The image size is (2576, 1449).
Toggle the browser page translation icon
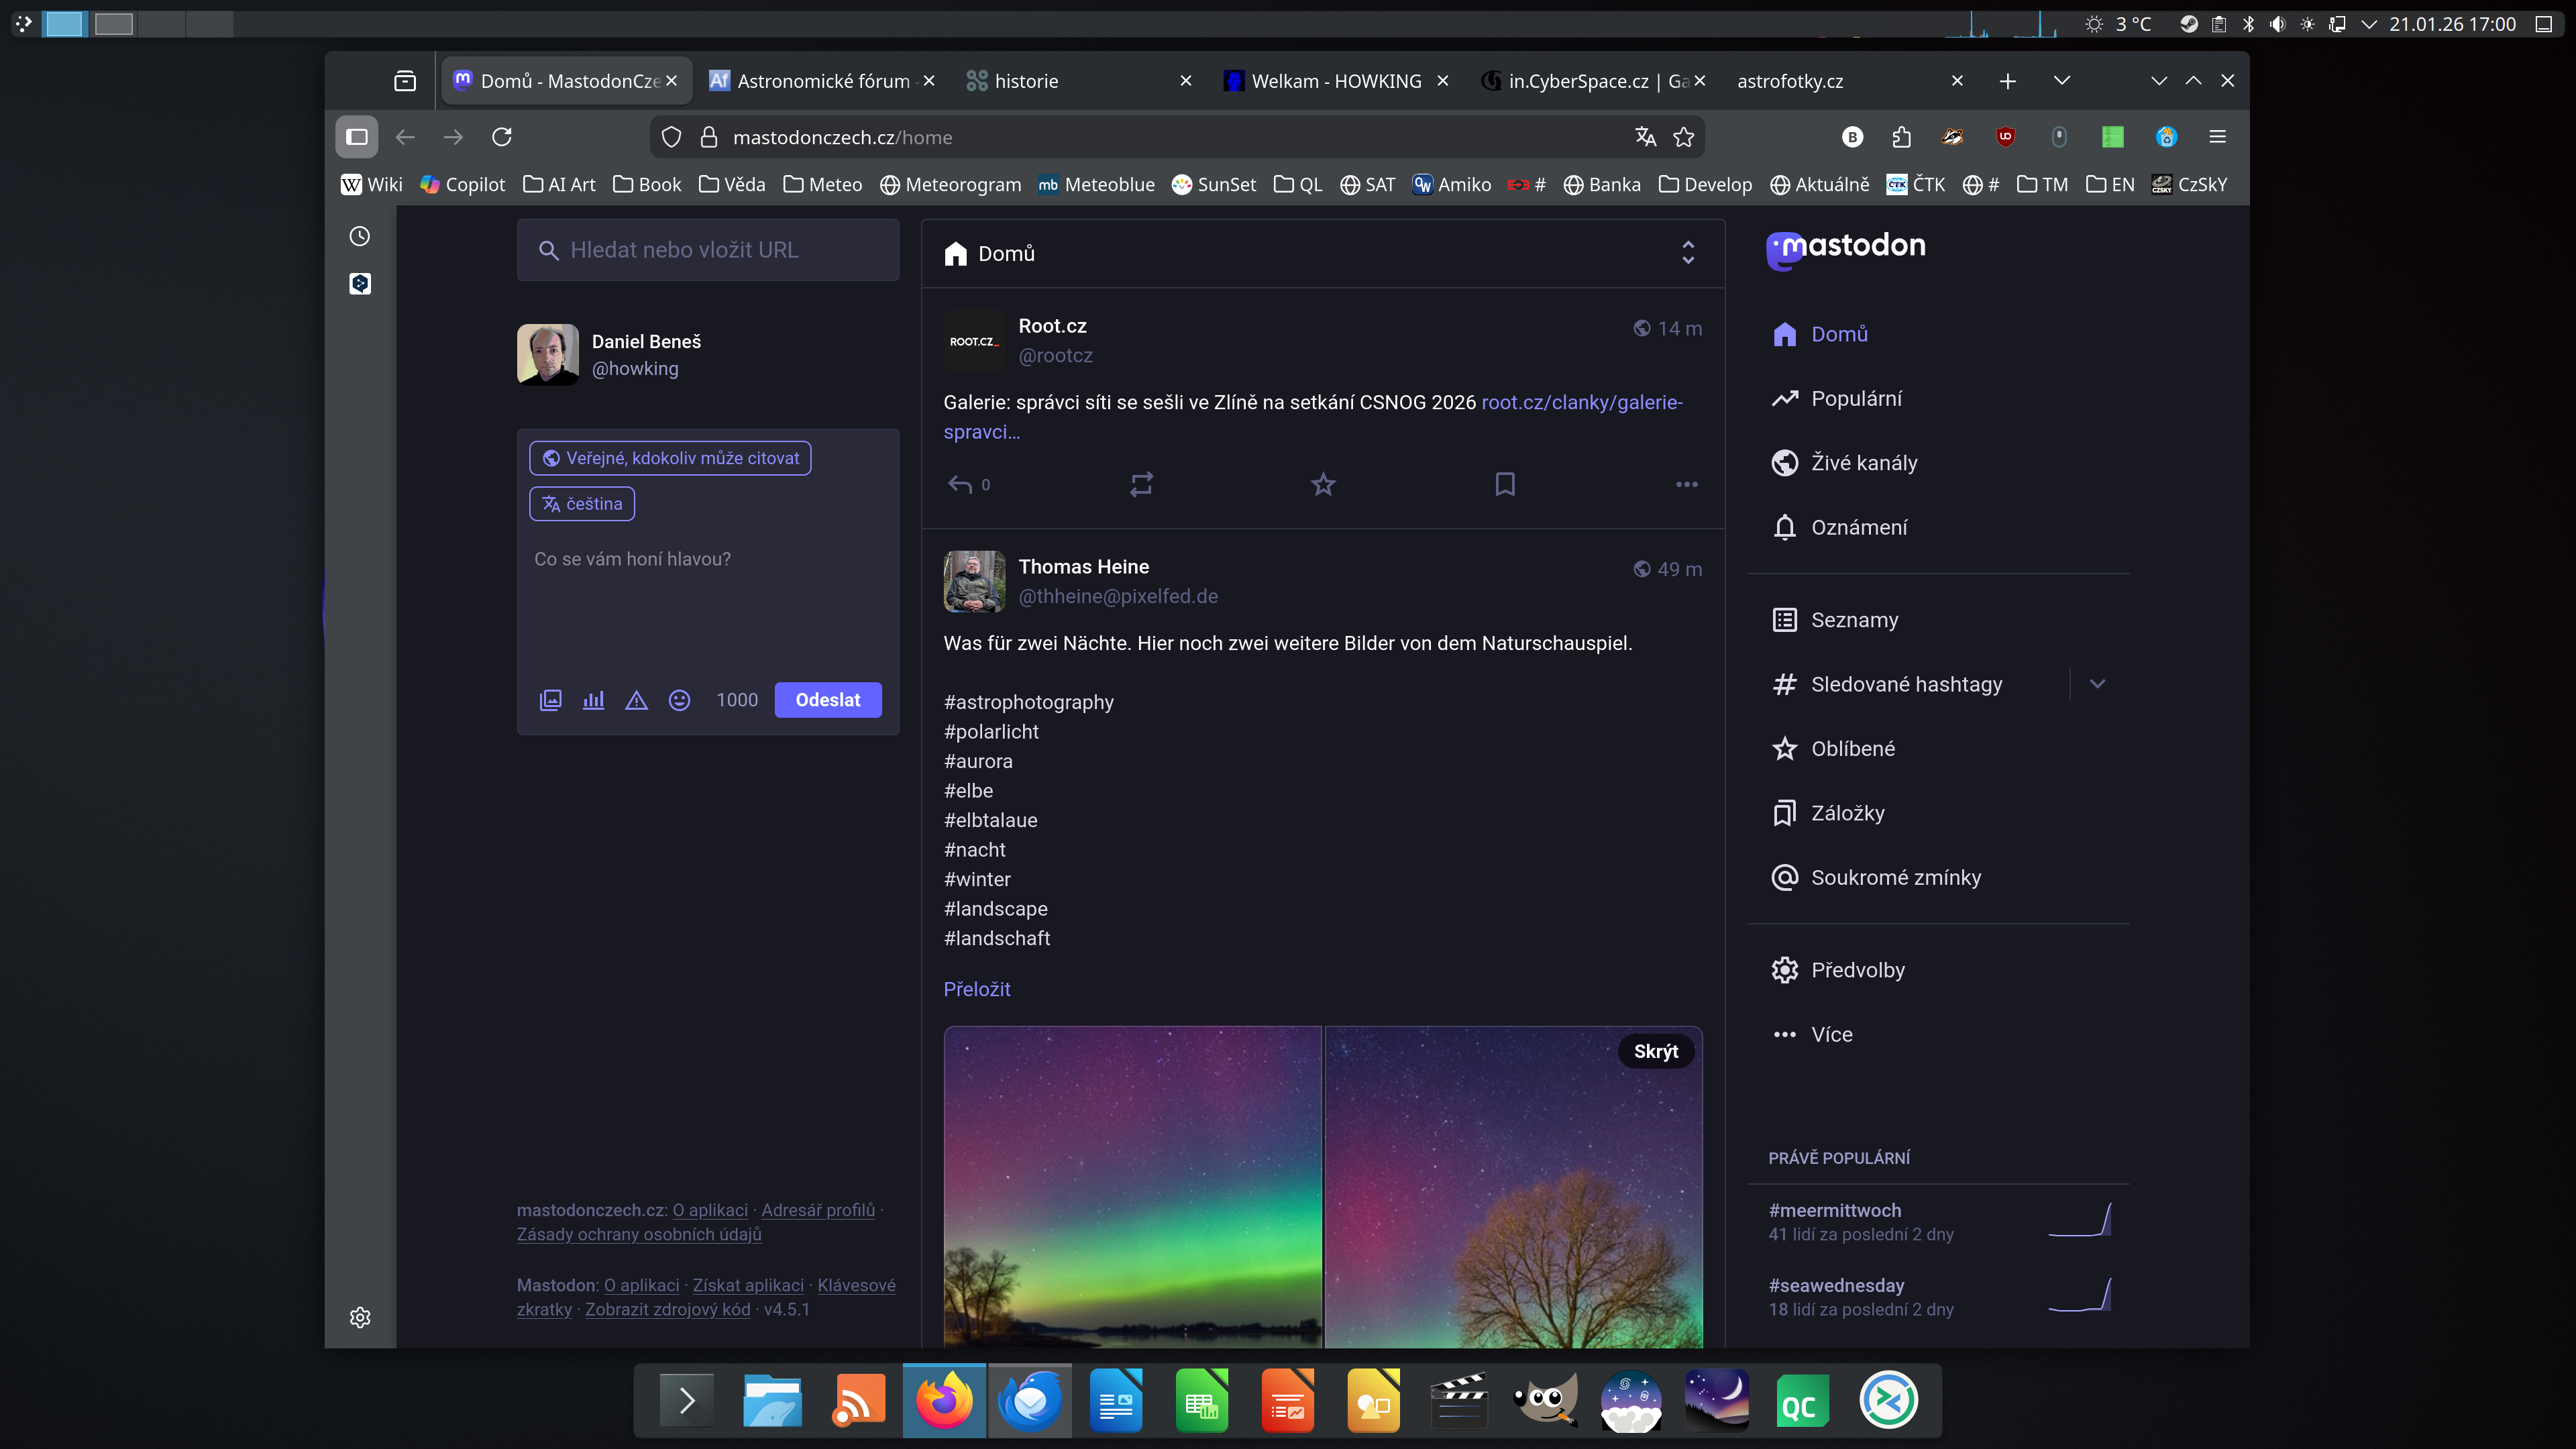tap(1645, 137)
